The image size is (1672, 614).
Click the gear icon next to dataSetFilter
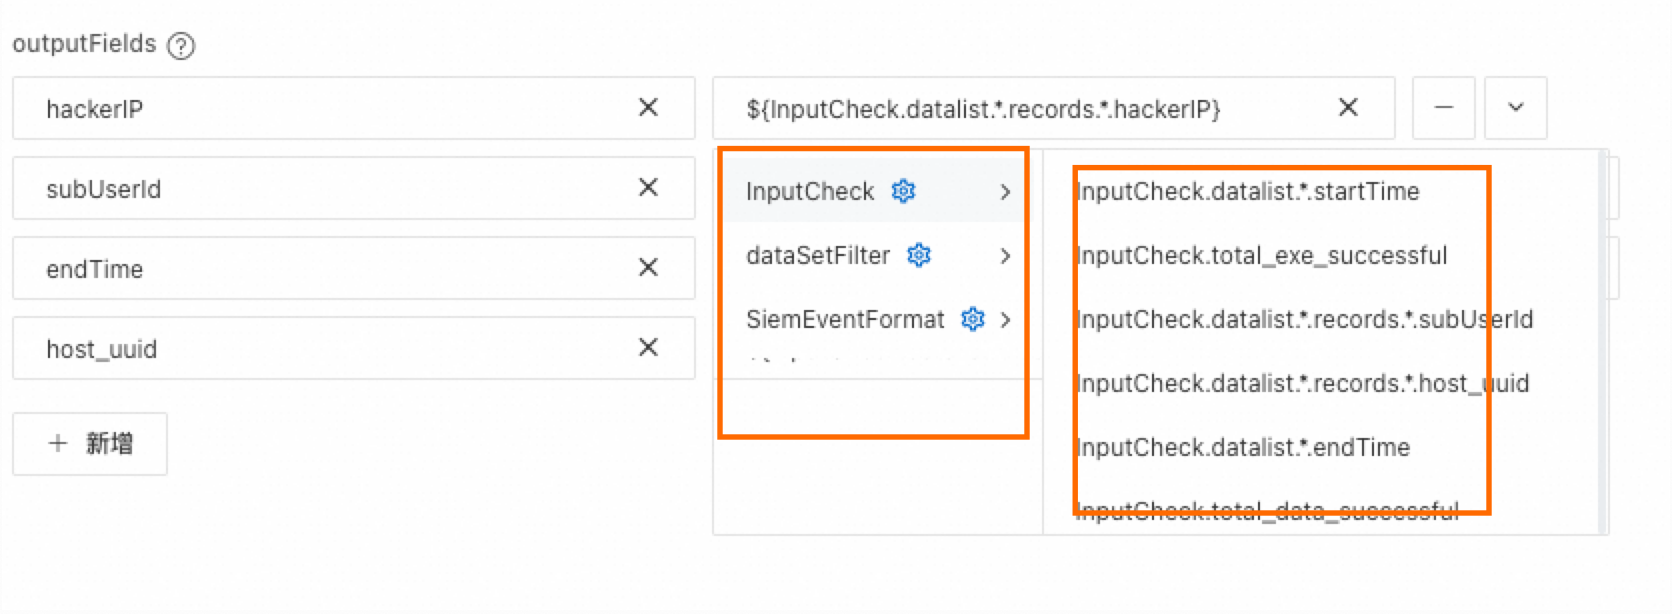919,255
